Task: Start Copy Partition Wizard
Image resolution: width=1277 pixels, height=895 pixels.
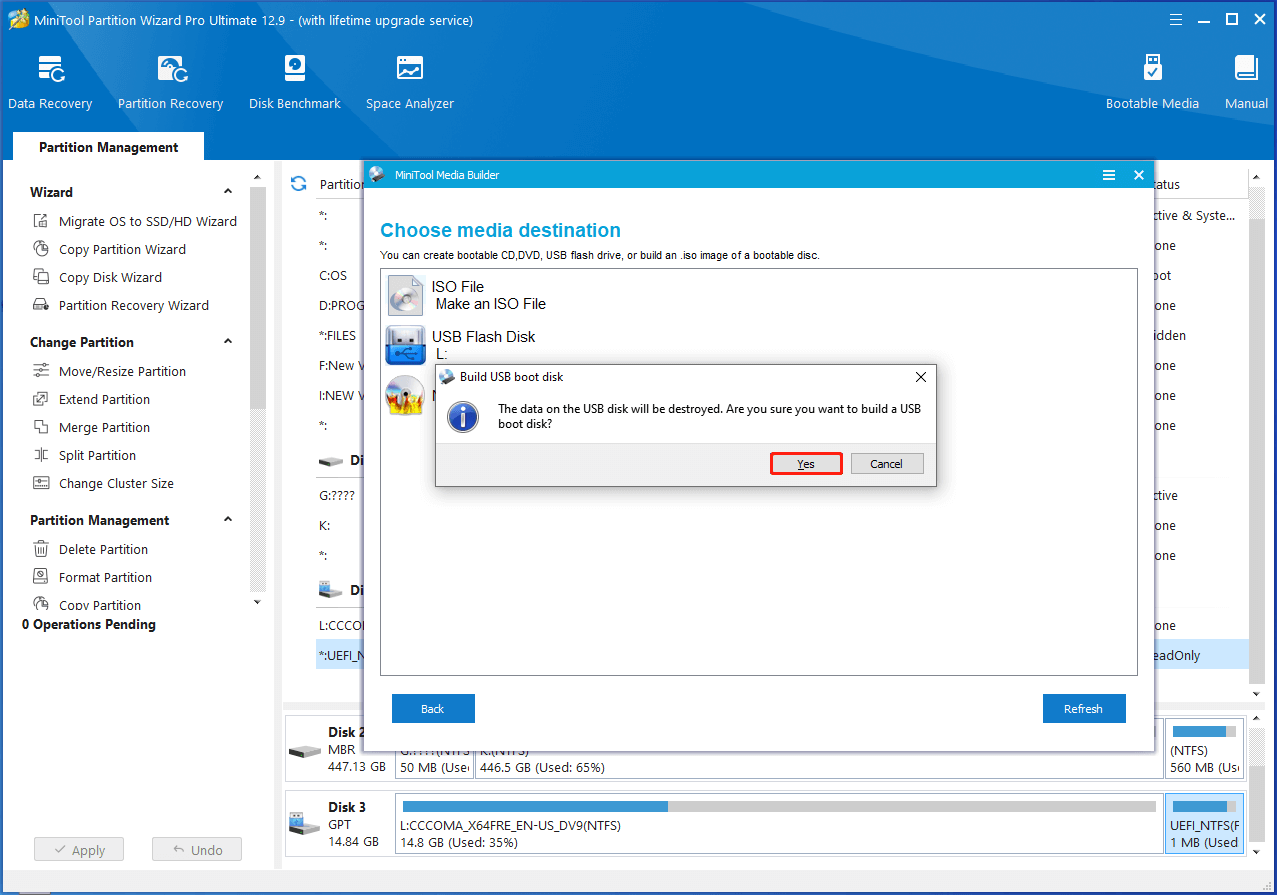Action: click(x=110, y=249)
